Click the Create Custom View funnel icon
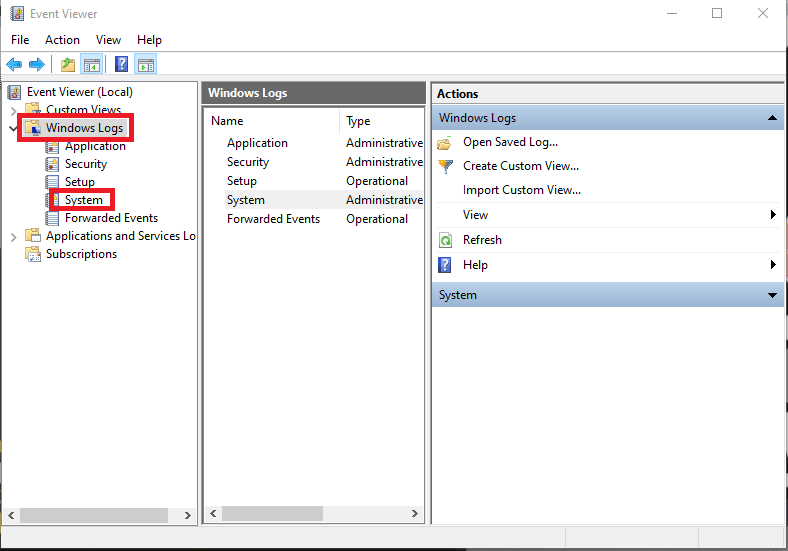Screen dimensions: 788x551 point(445,166)
